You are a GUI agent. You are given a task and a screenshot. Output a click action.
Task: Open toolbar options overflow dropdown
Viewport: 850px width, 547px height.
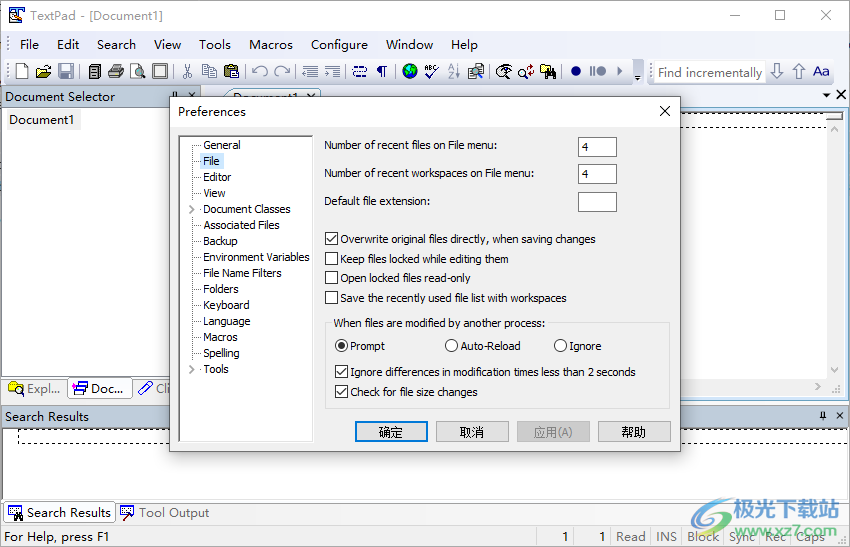(638, 71)
